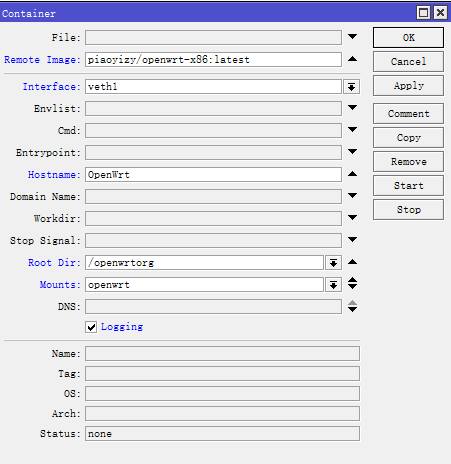Click the Apply button
The width and height of the screenshot is (451, 464).
click(408, 86)
